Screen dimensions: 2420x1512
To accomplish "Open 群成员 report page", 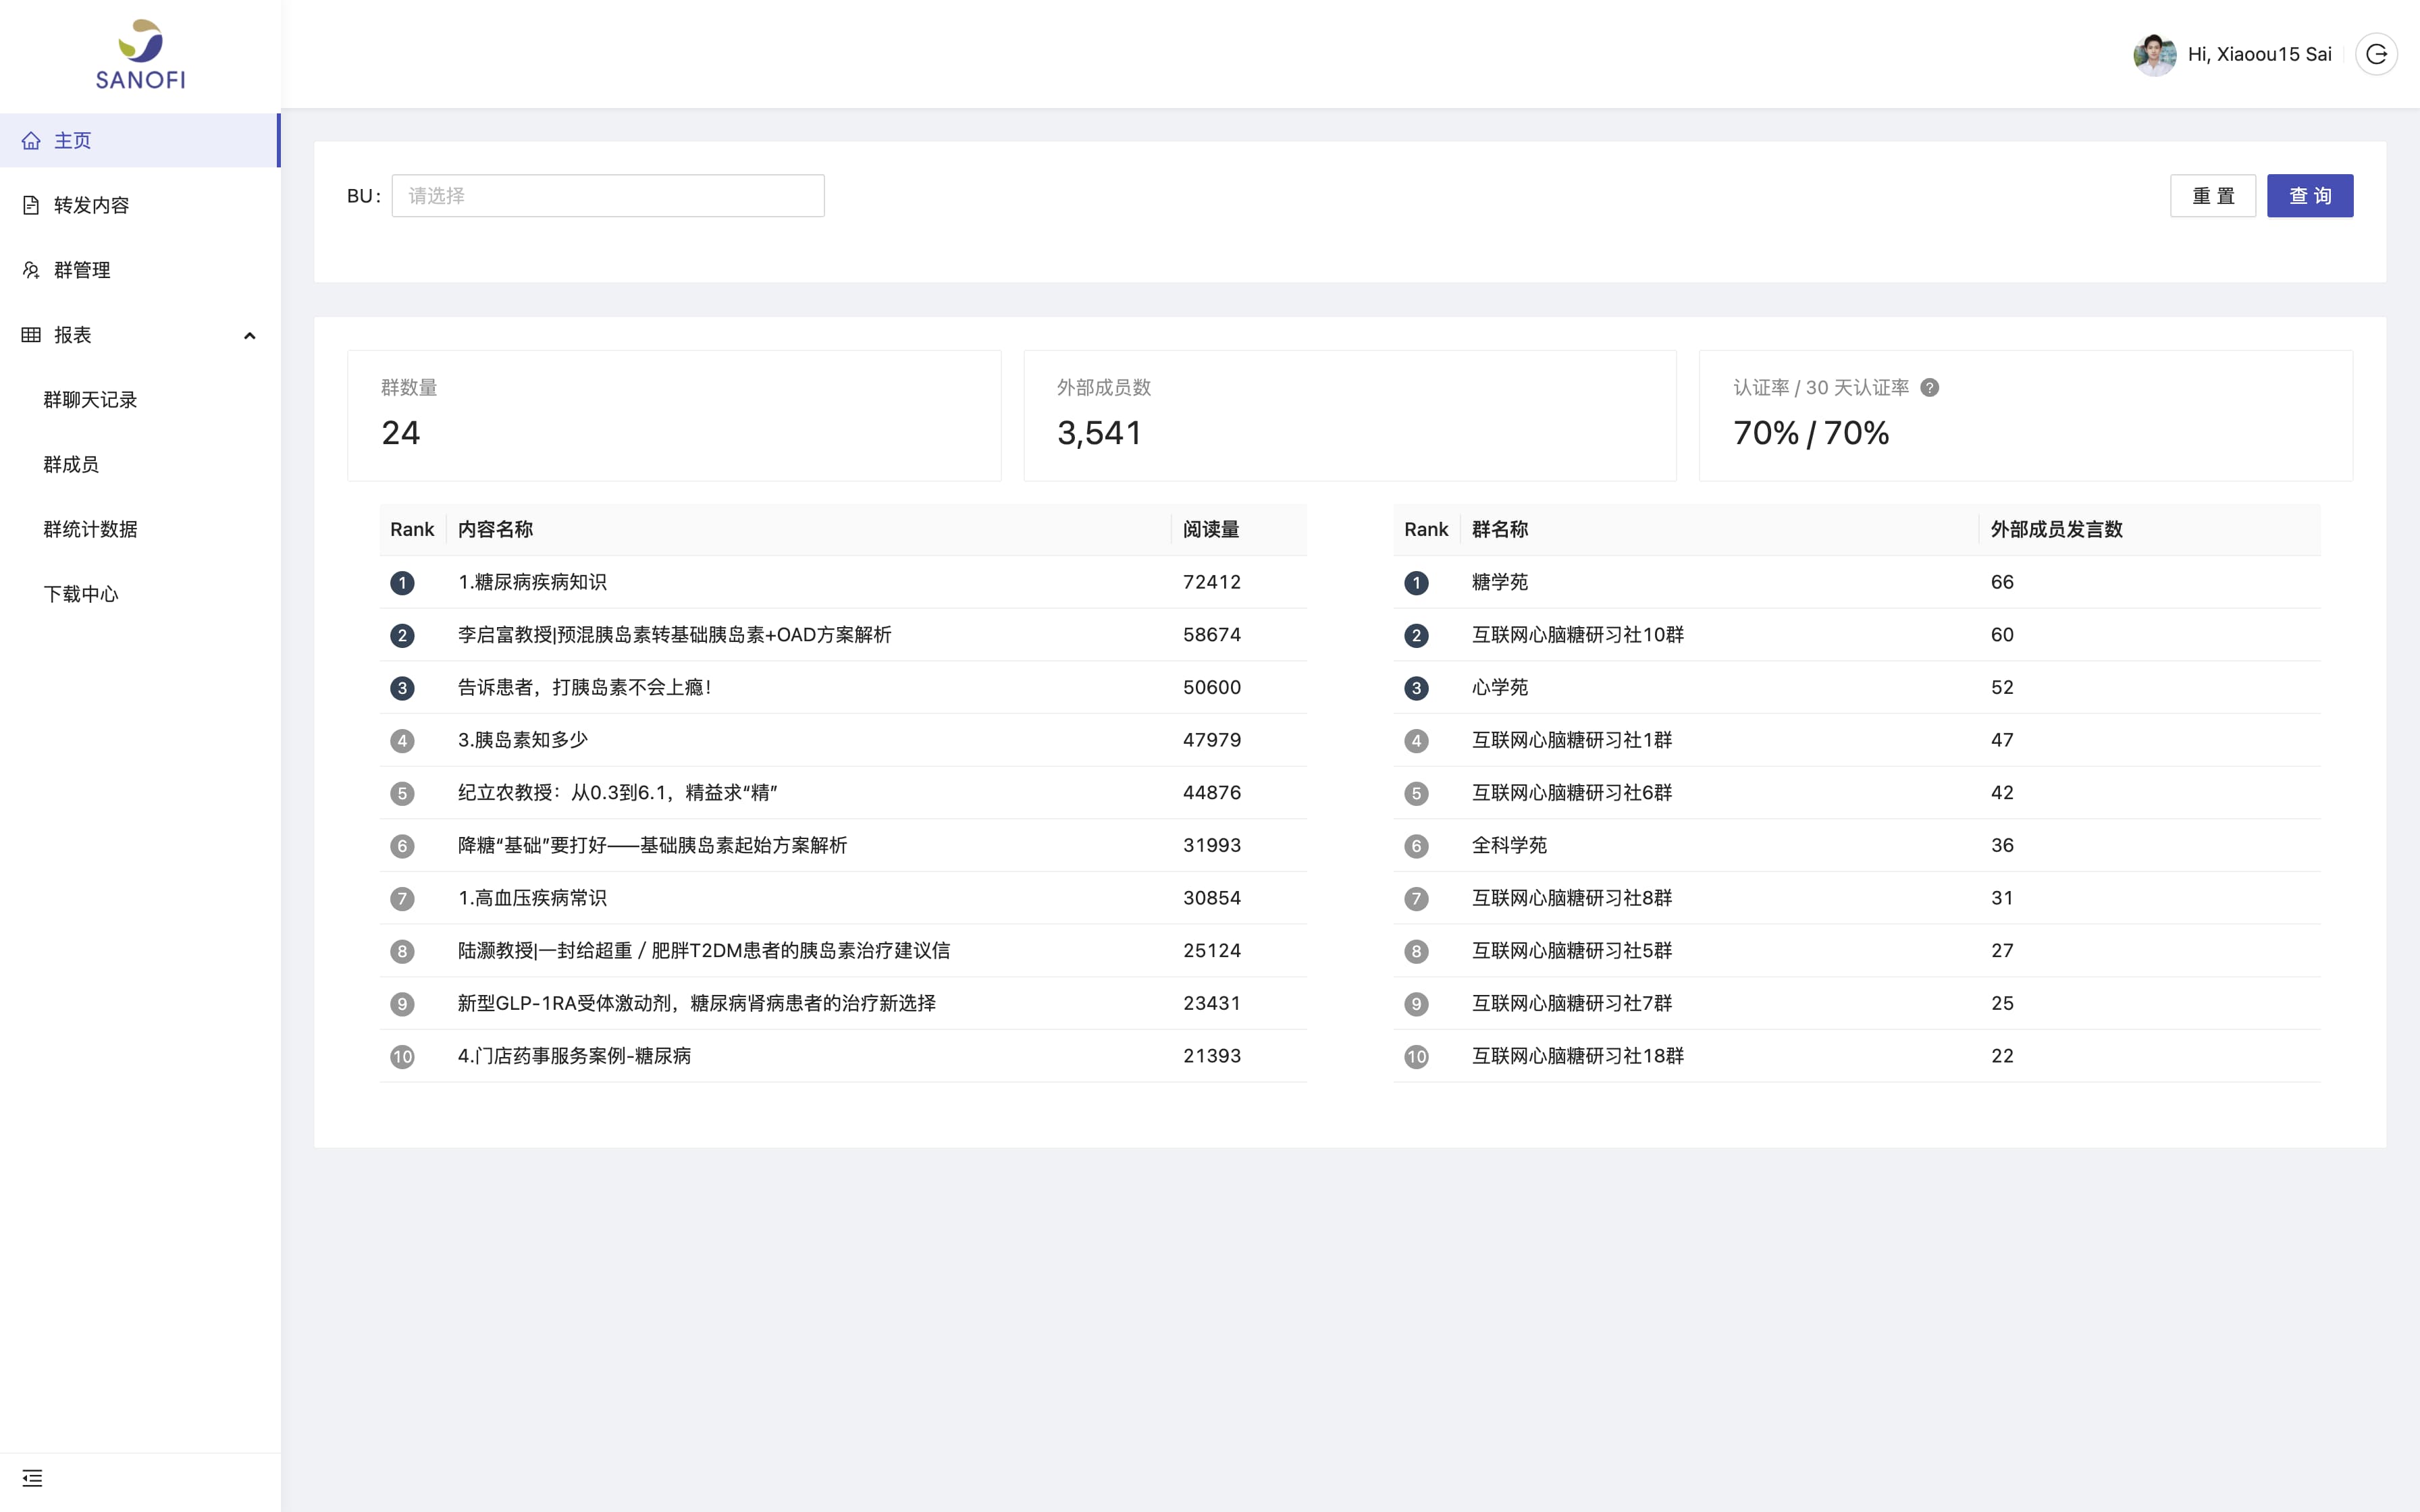I will coord(71,464).
